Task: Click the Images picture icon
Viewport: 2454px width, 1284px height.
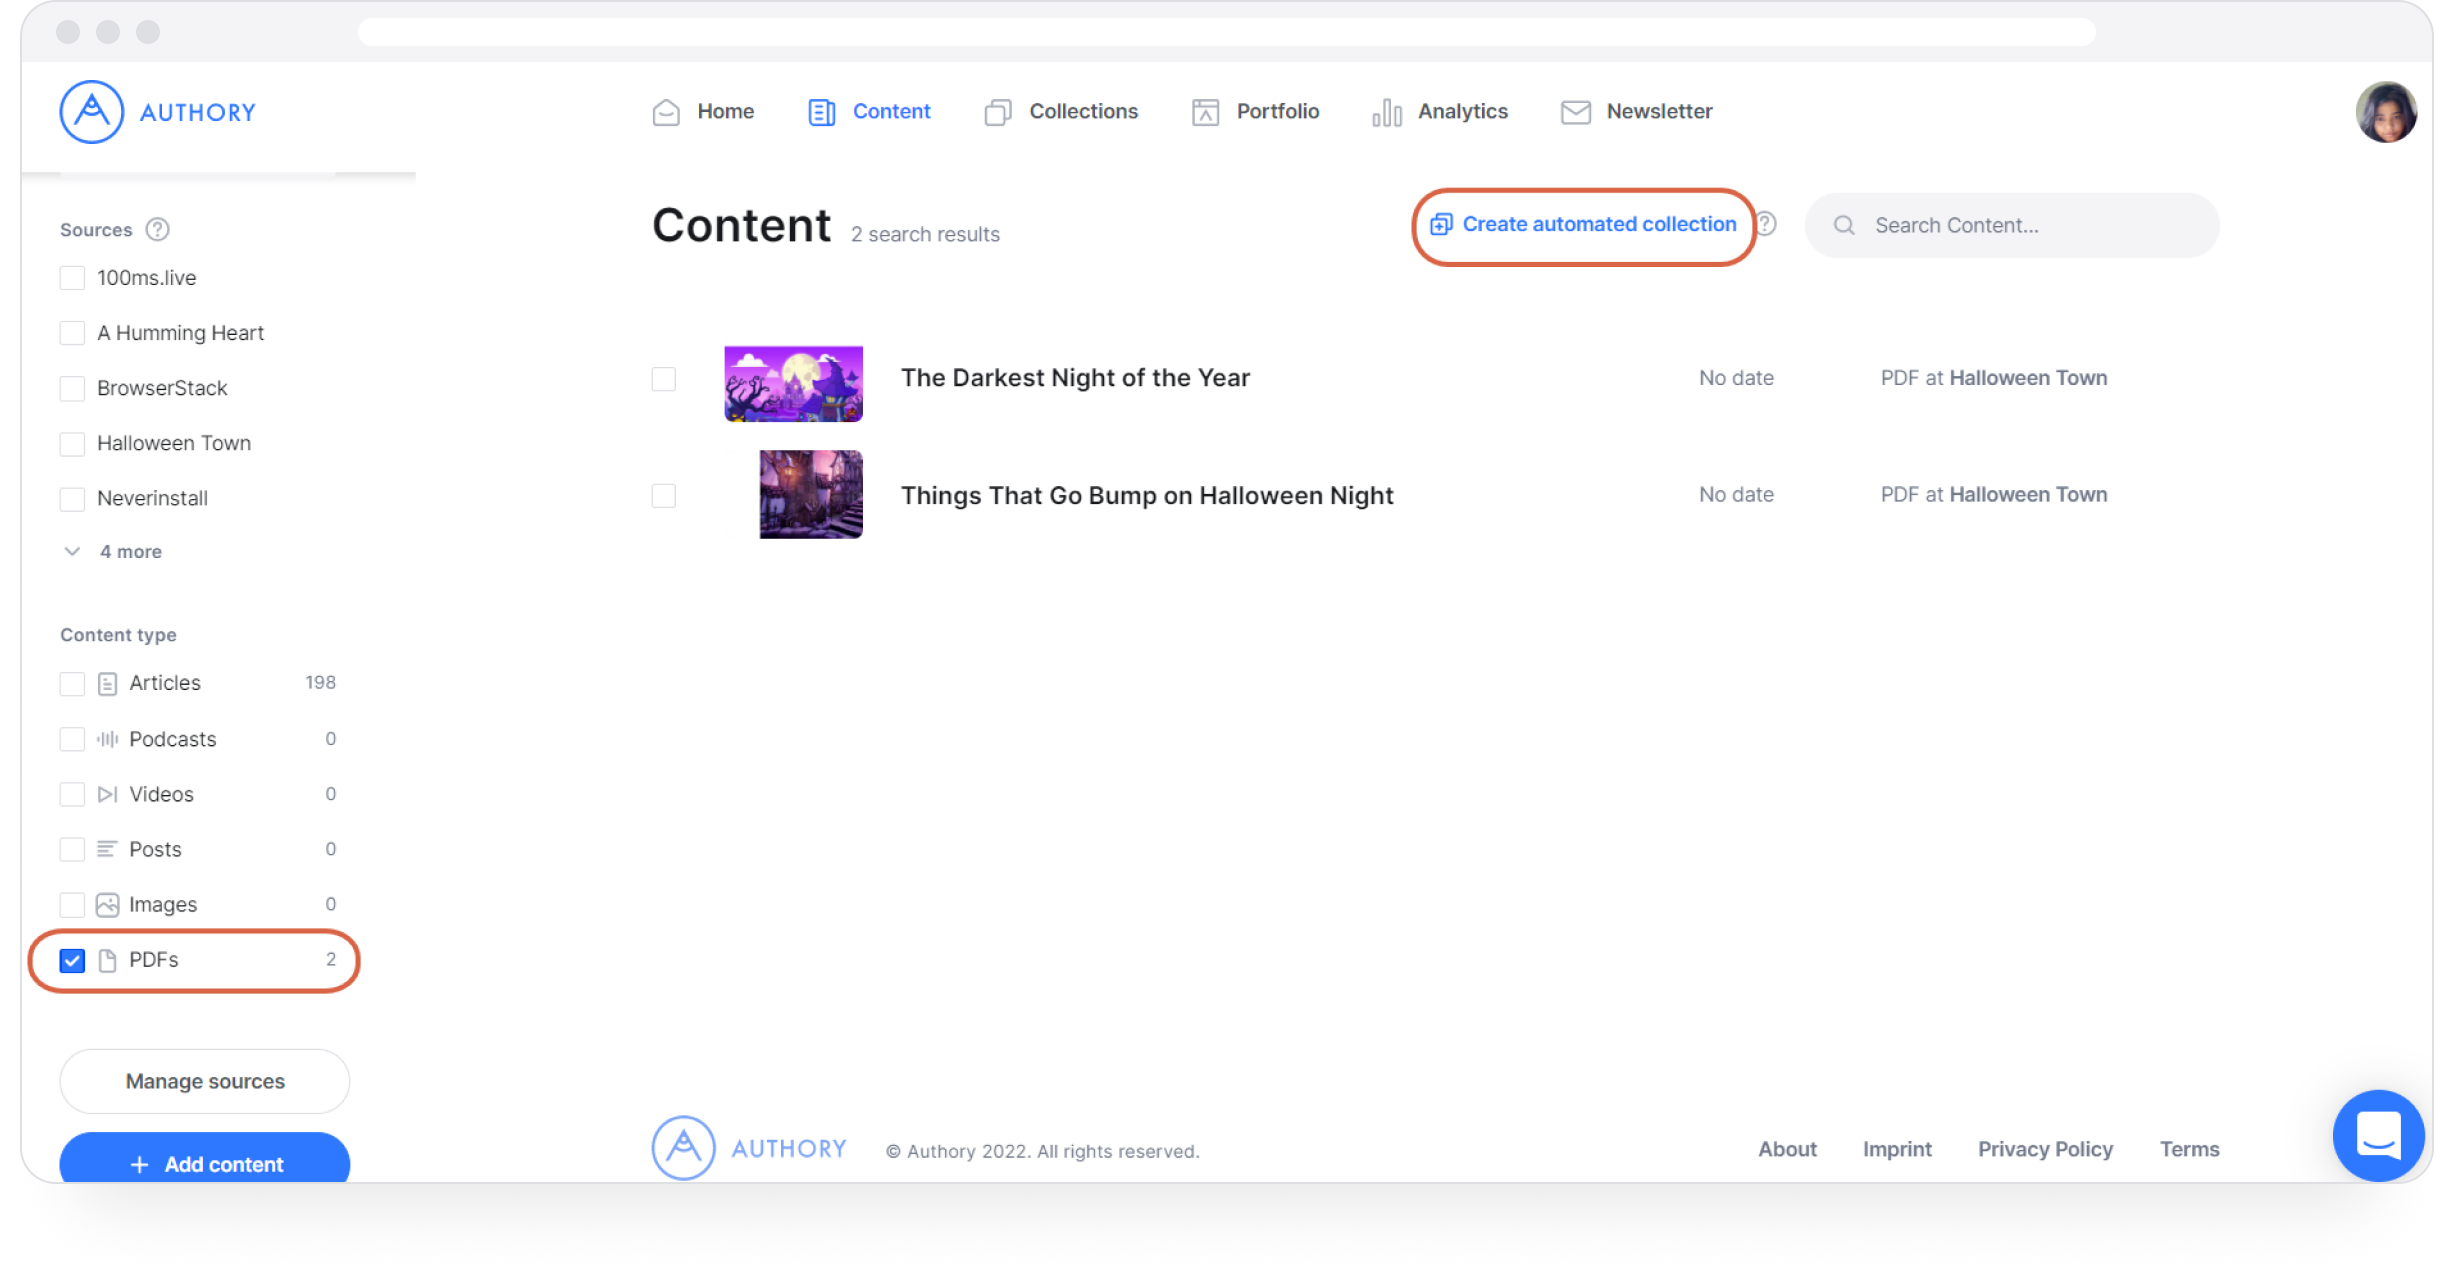Action: (x=107, y=904)
